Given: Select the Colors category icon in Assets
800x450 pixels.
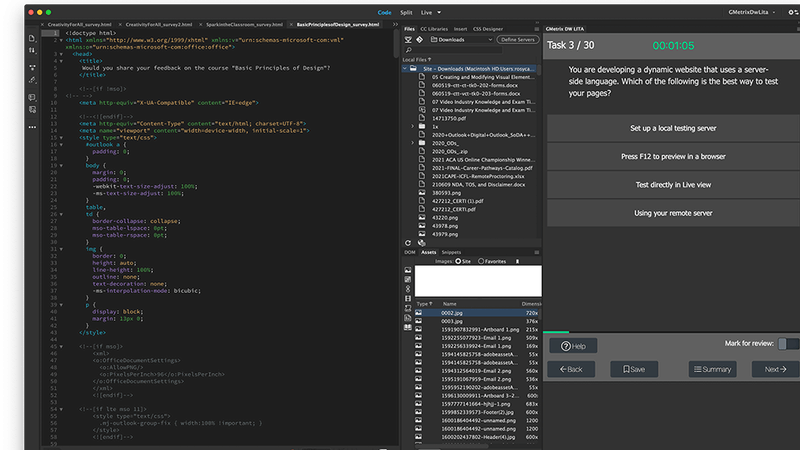Looking at the screenshot, I should point(408,280).
